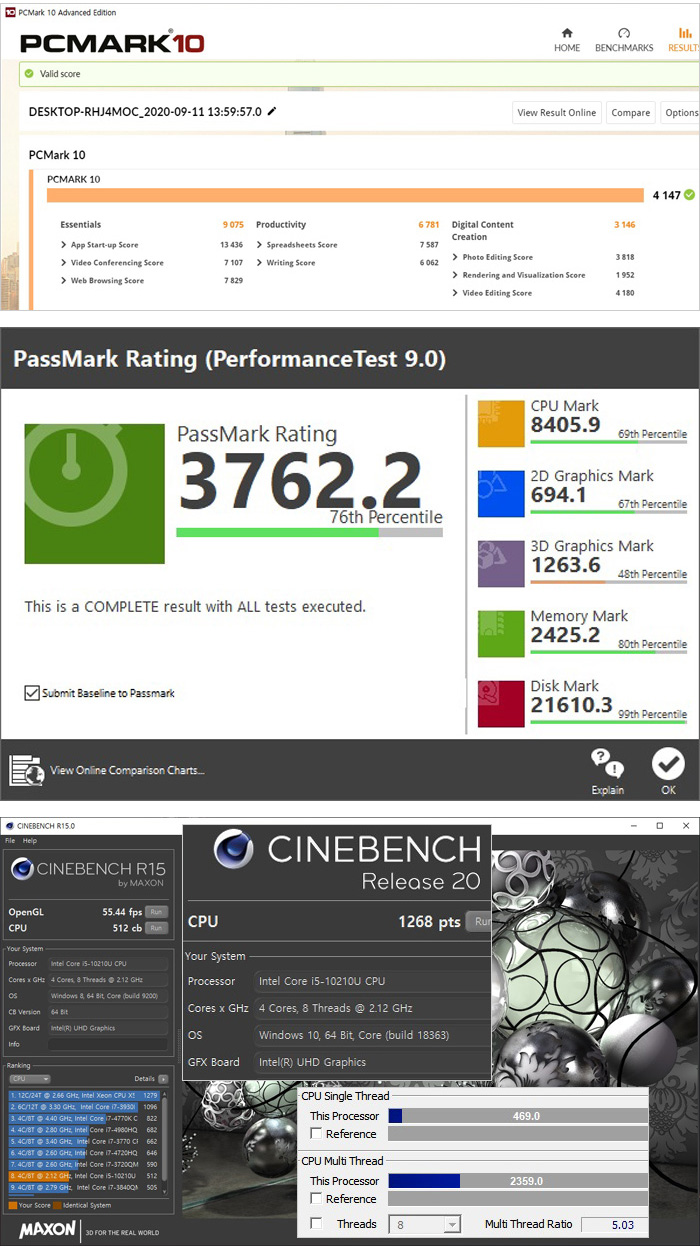Click the PassMark Rating percentile bar
This screenshot has width=700, height=1249.
coord(309,533)
